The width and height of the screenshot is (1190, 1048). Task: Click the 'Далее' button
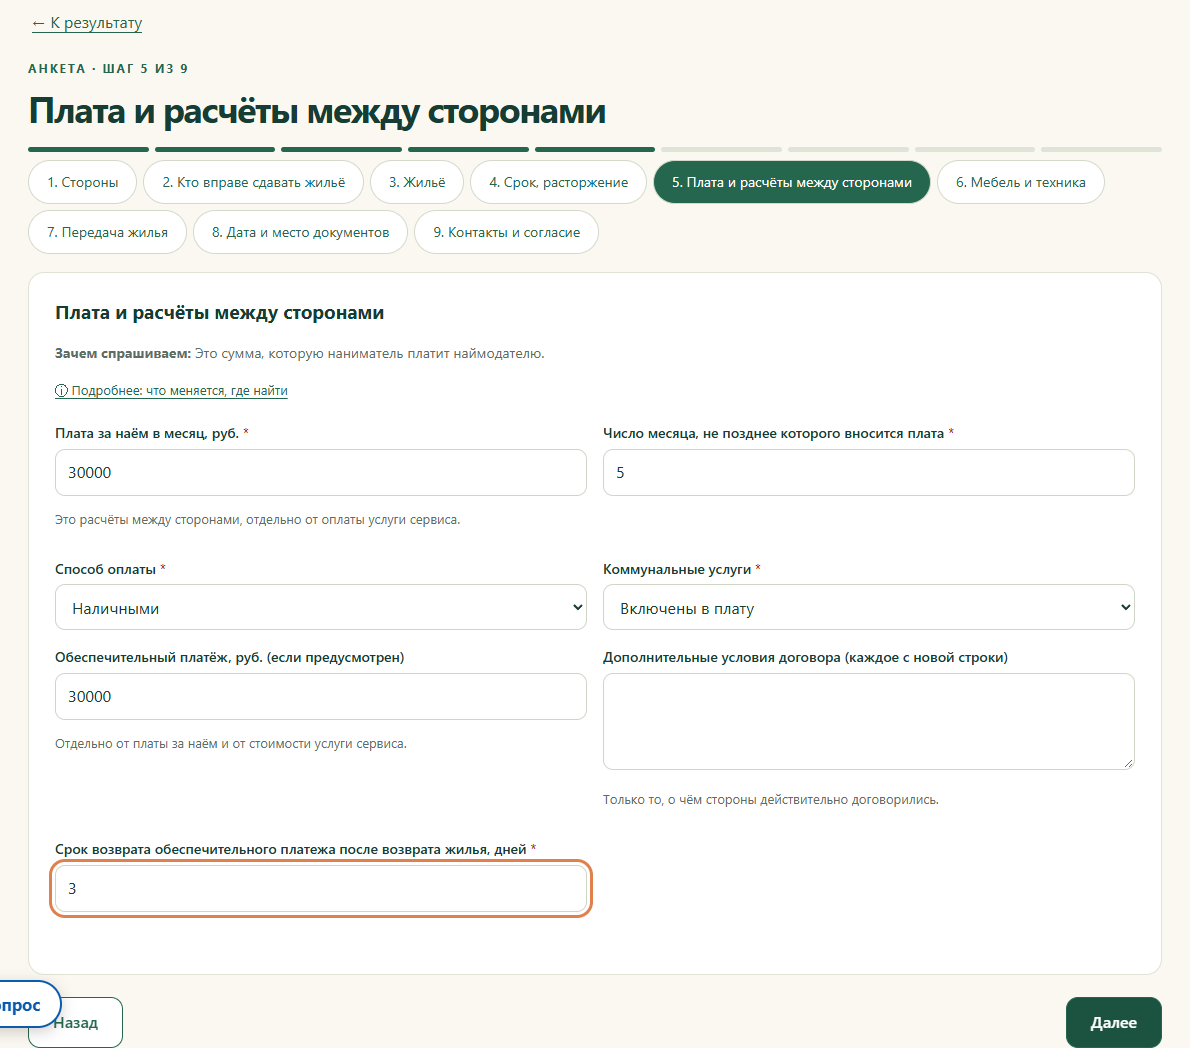[x=1113, y=1022]
